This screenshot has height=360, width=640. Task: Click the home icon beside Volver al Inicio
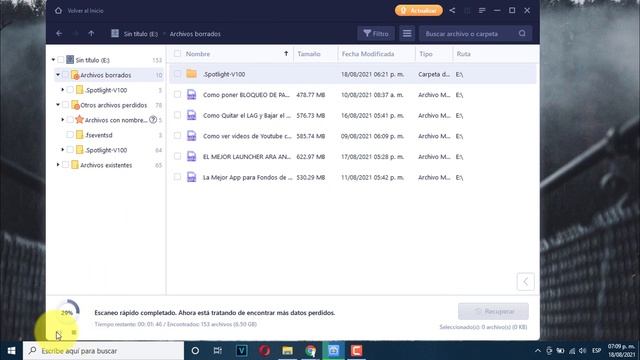[x=58, y=11]
